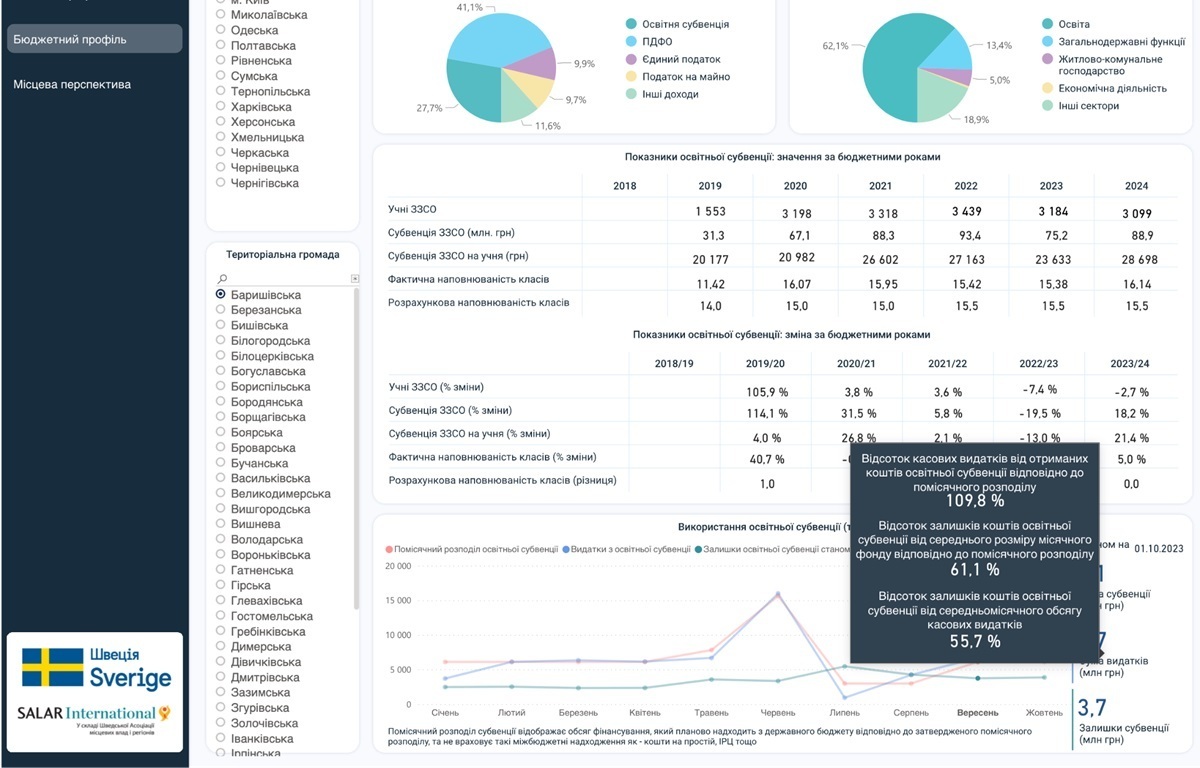1200x768 pixels.
Task: Select the Березанська community radio button
Action: (221, 310)
